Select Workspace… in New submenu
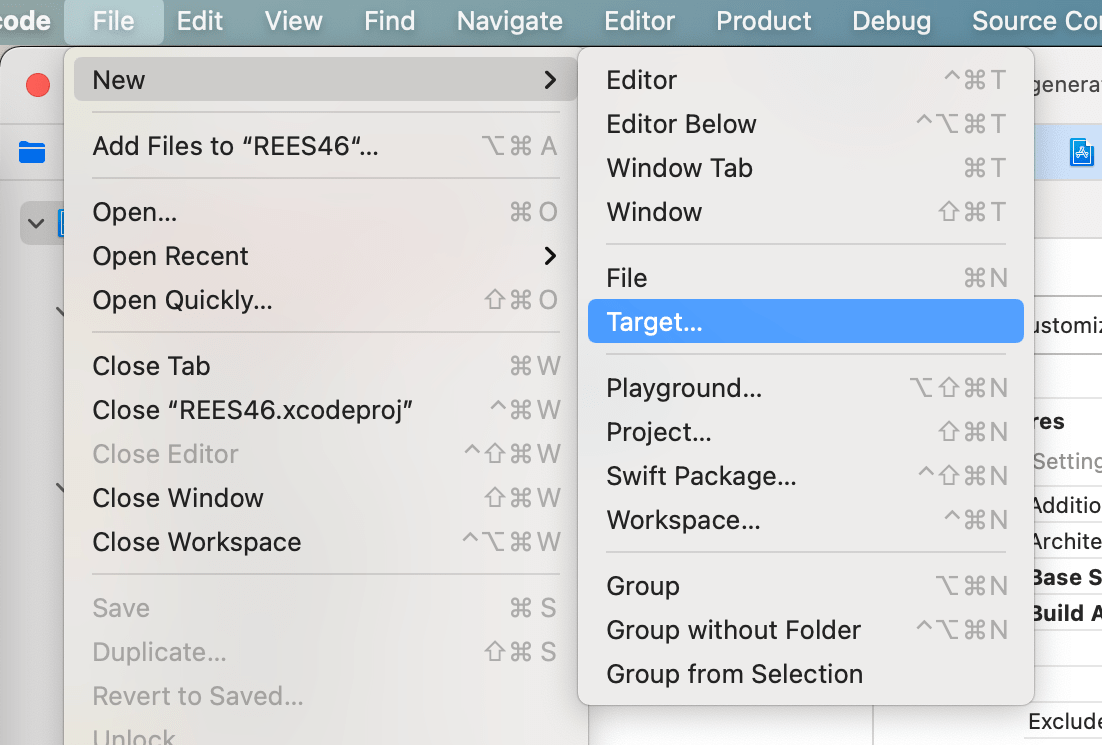1102x745 pixels. pos(683,520)
